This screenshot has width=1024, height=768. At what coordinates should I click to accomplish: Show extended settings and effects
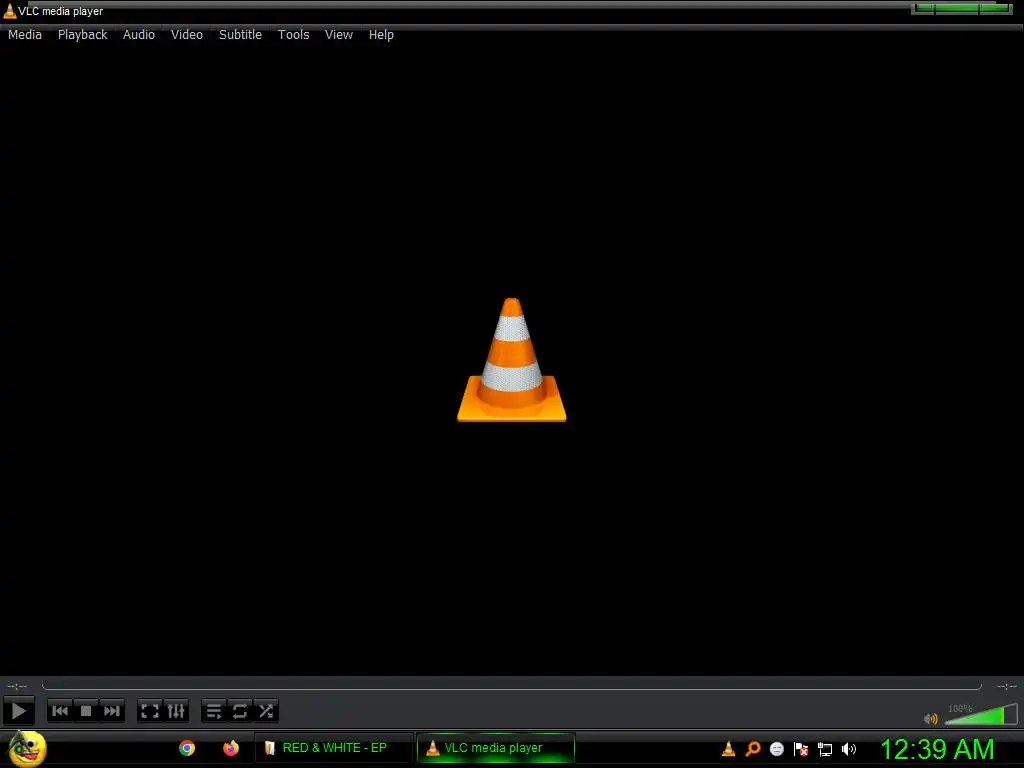[176, 711]
